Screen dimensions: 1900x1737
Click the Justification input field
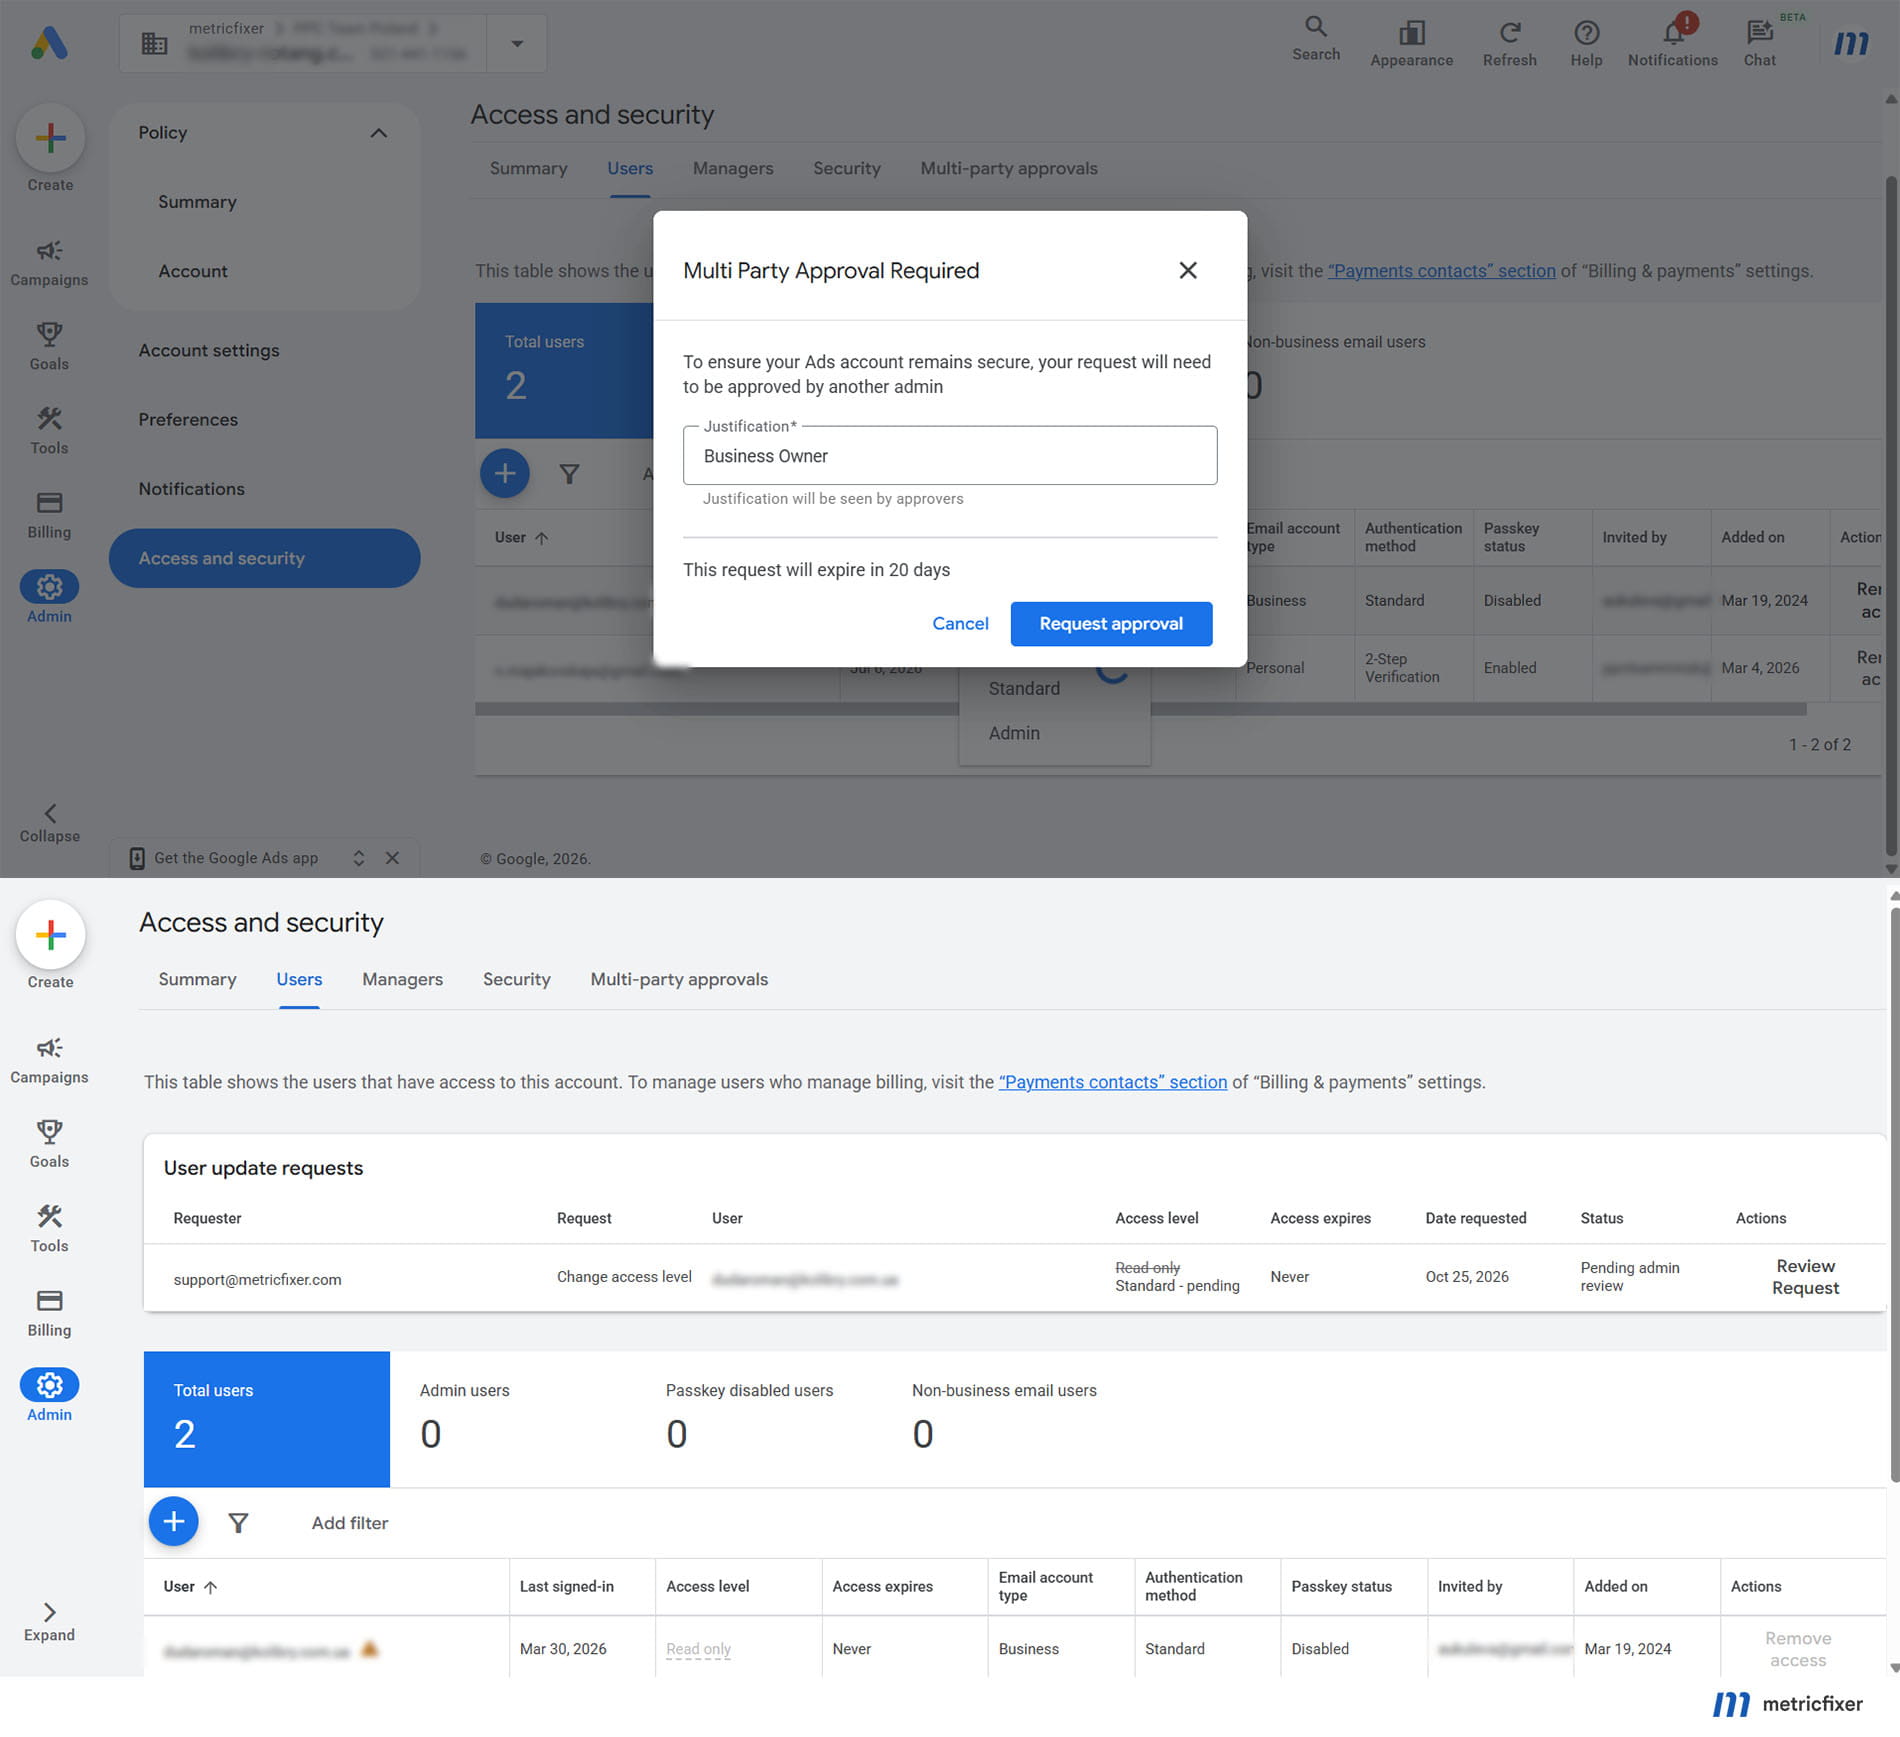click(x=950, y=456)
